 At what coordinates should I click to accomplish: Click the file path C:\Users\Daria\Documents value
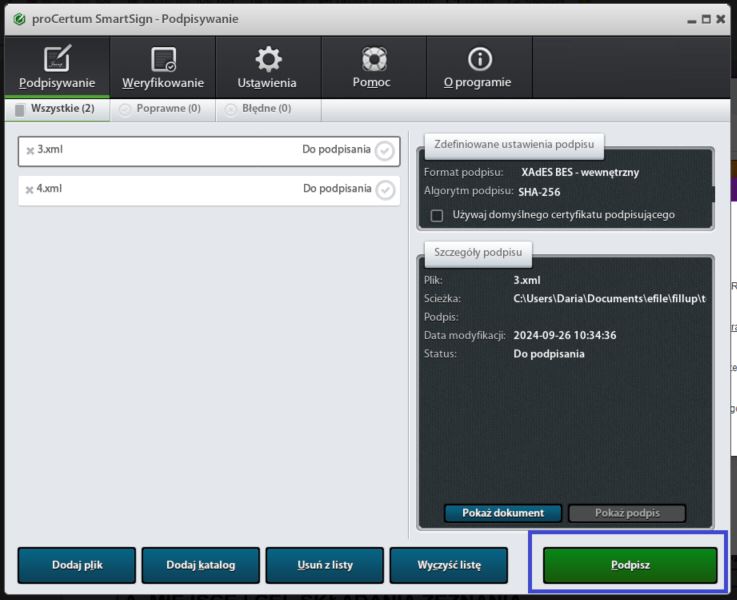[x=609, y=299]
